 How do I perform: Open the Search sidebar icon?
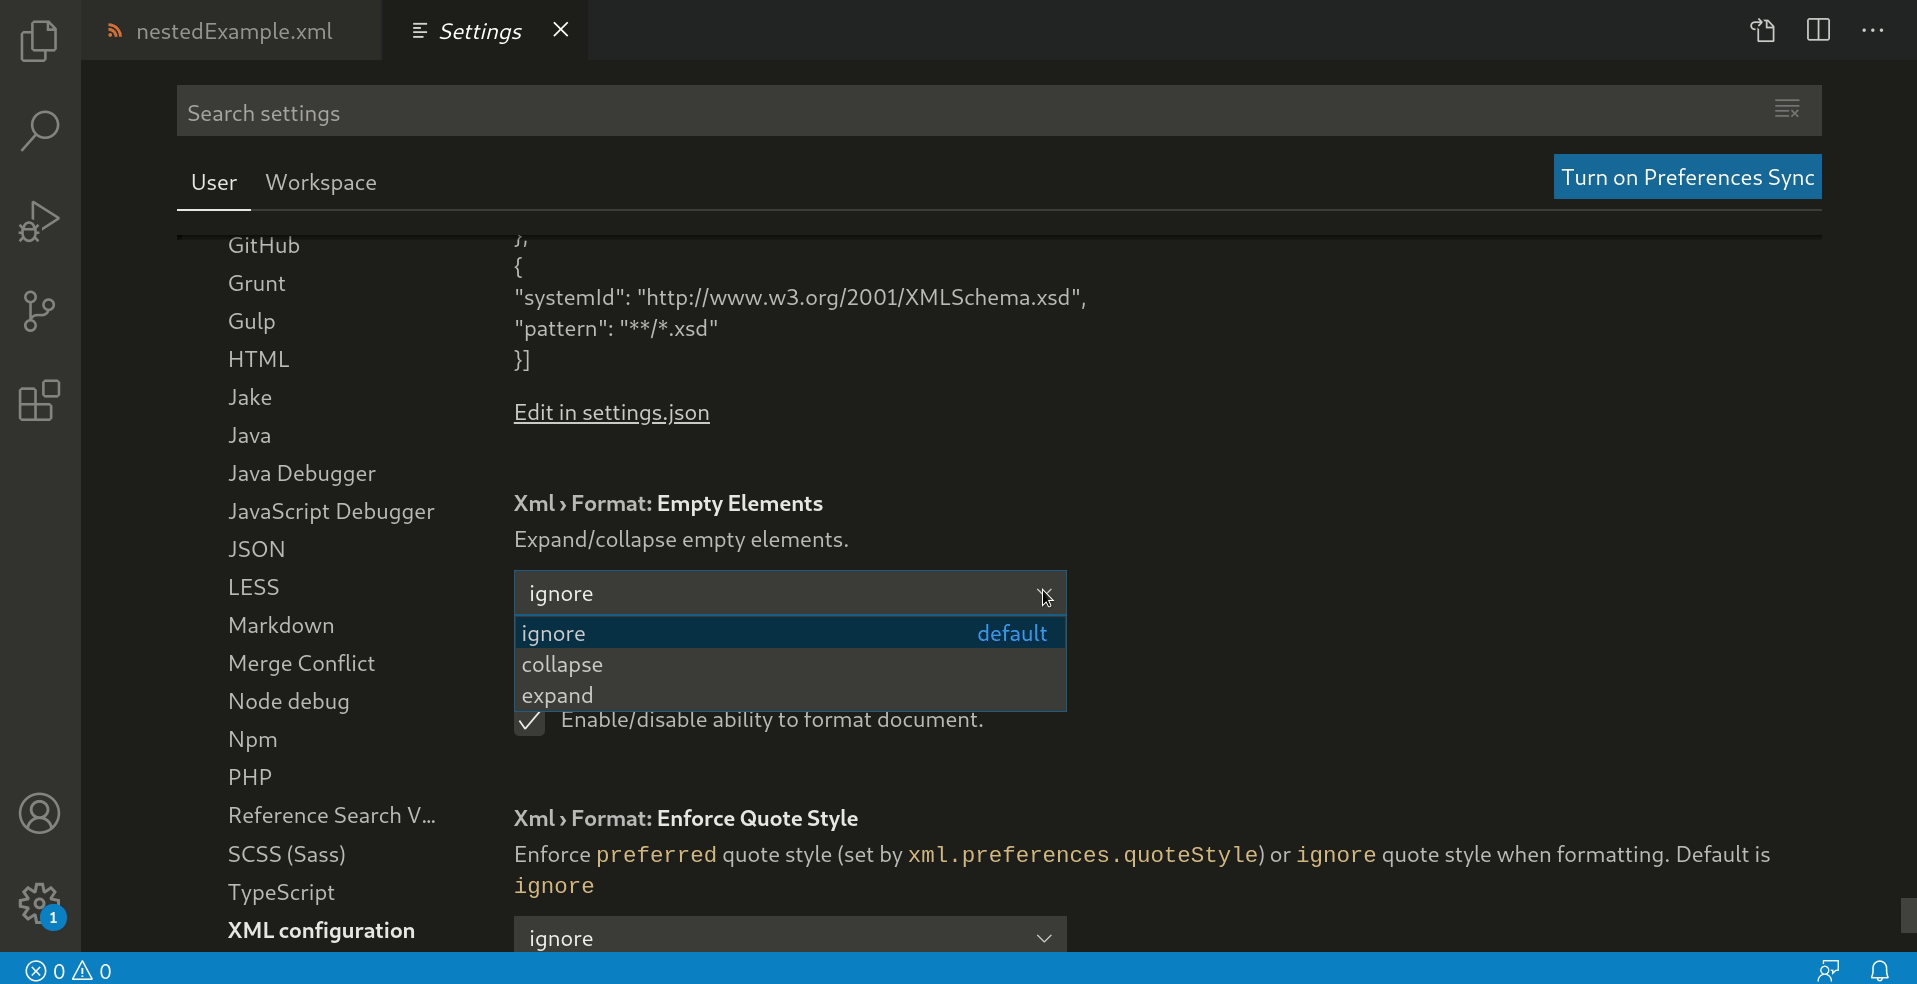(38, 130)
